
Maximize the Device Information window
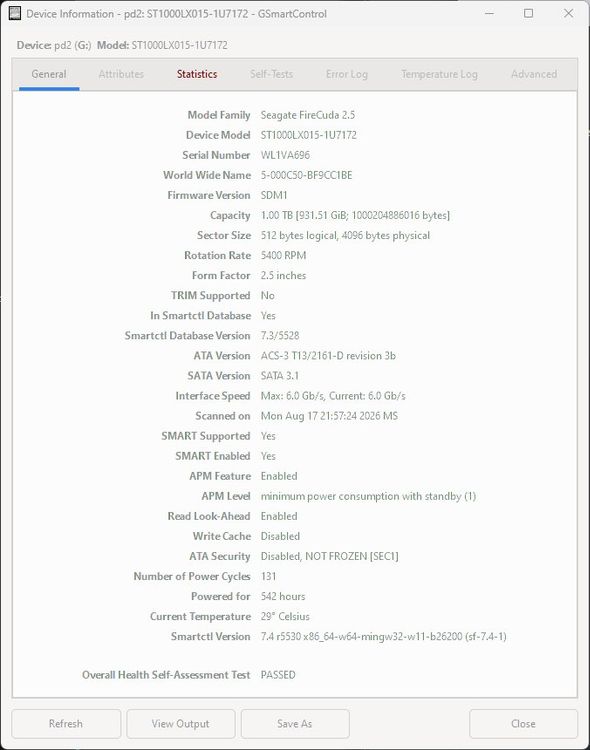point(528,13)
